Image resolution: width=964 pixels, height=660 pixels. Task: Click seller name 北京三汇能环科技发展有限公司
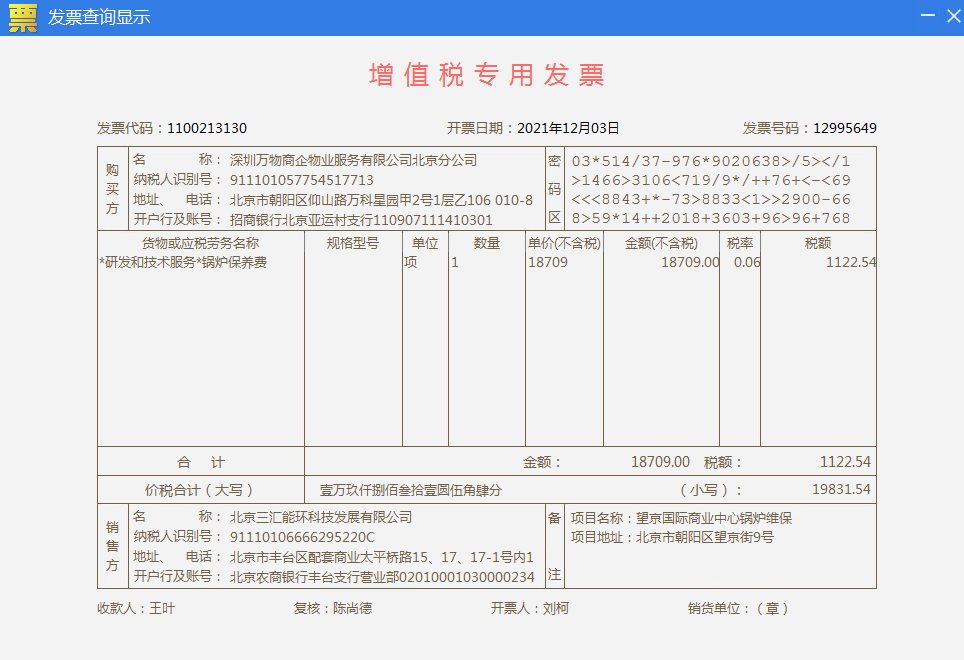(x=321, y=517)
